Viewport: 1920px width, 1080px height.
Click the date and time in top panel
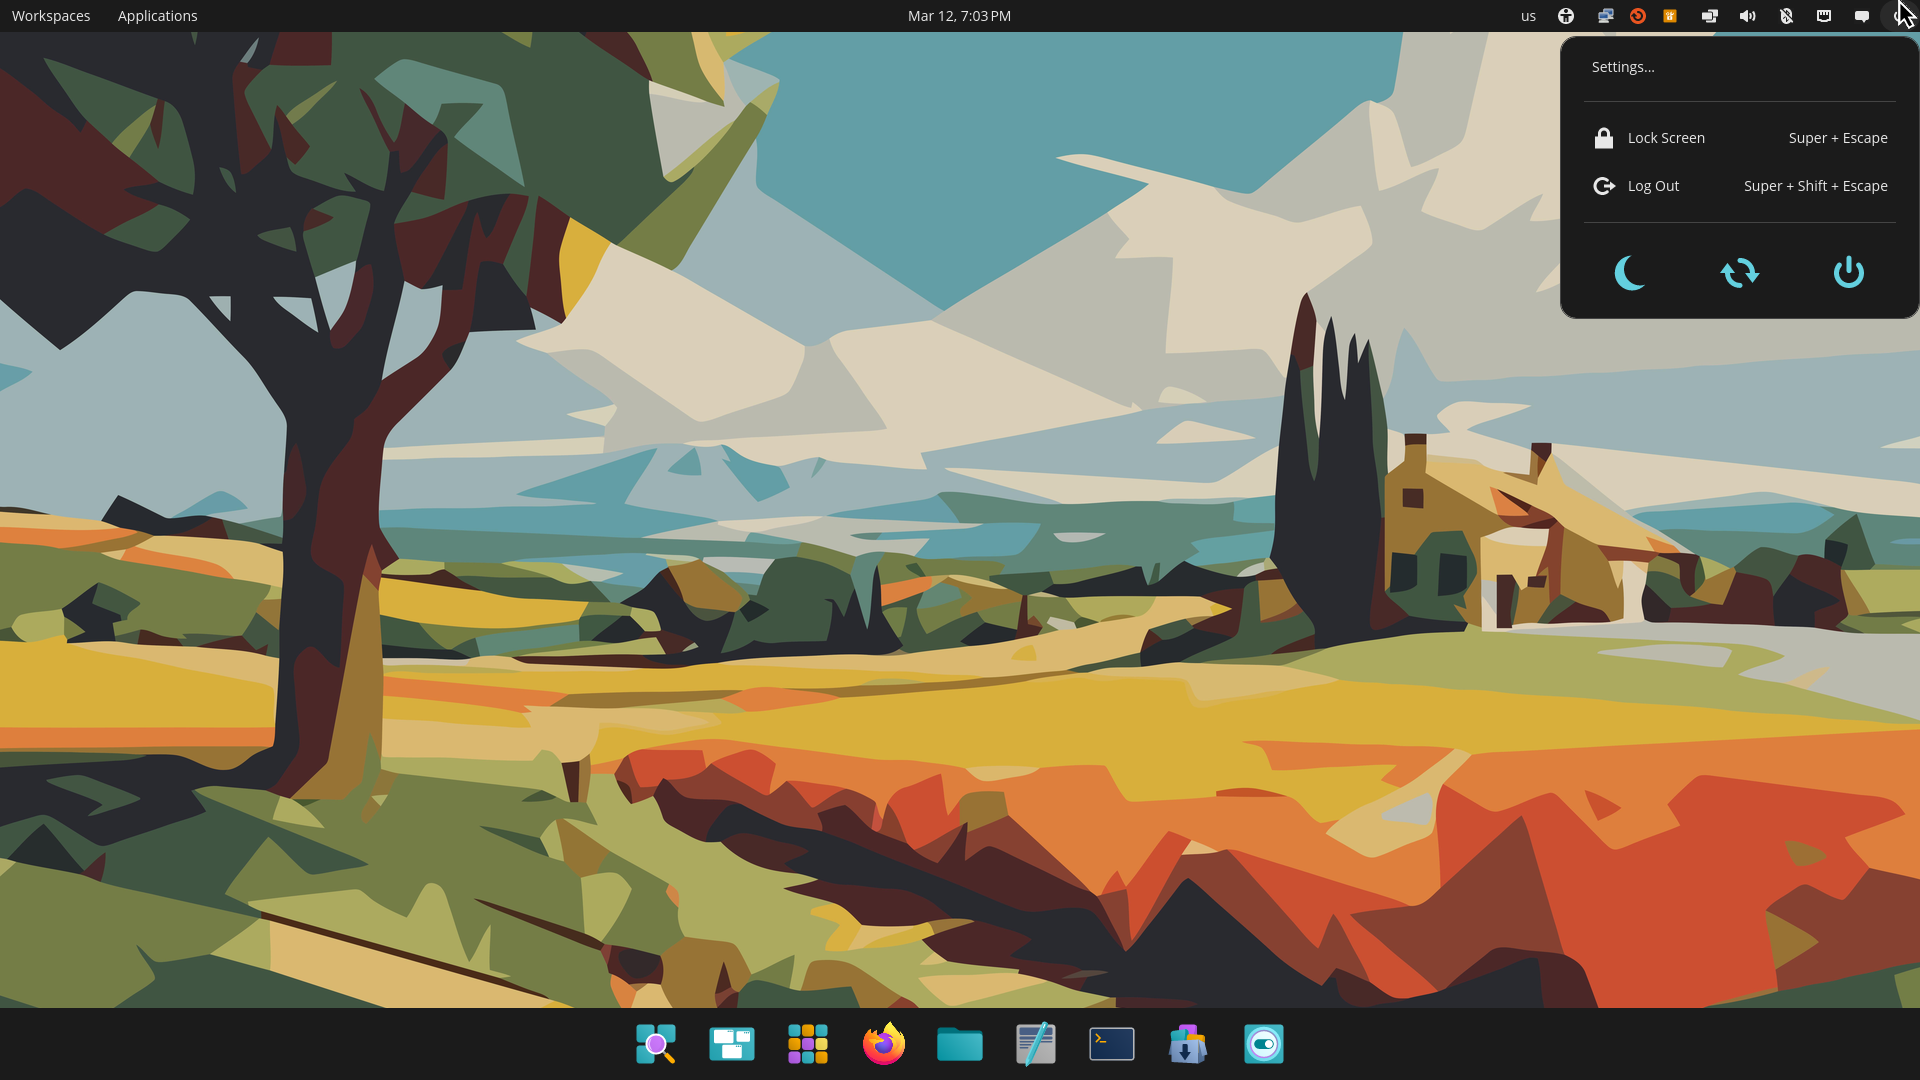958,15
